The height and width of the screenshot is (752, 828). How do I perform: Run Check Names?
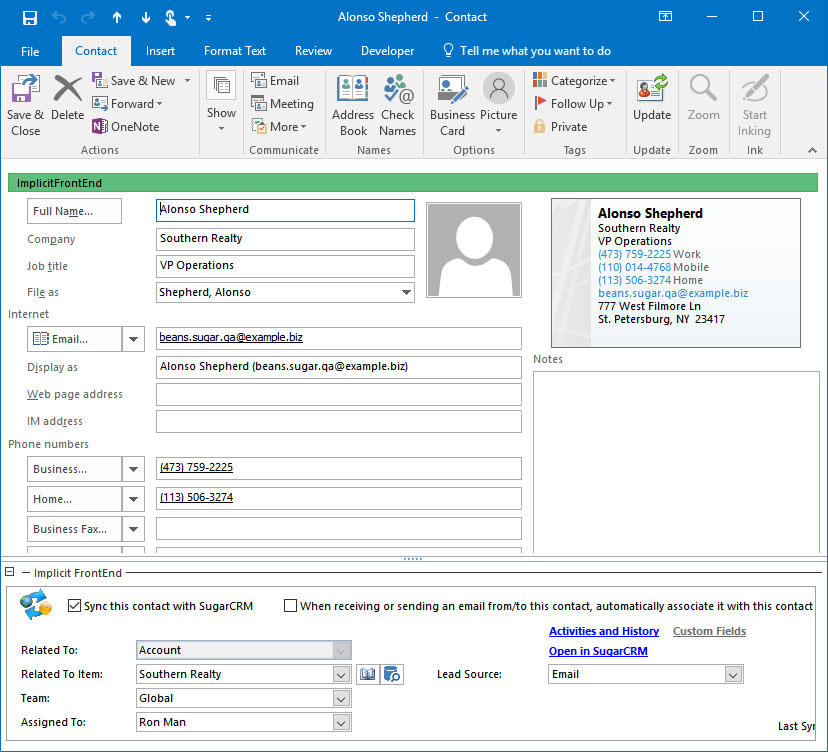coord(397,105)
